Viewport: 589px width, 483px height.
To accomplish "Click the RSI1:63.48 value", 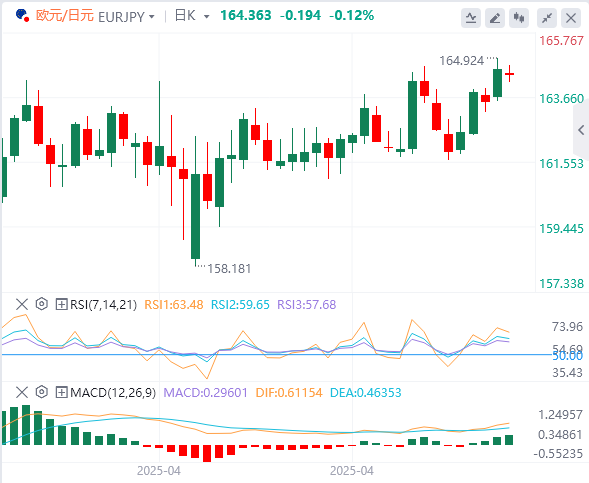I will point(174,305).
